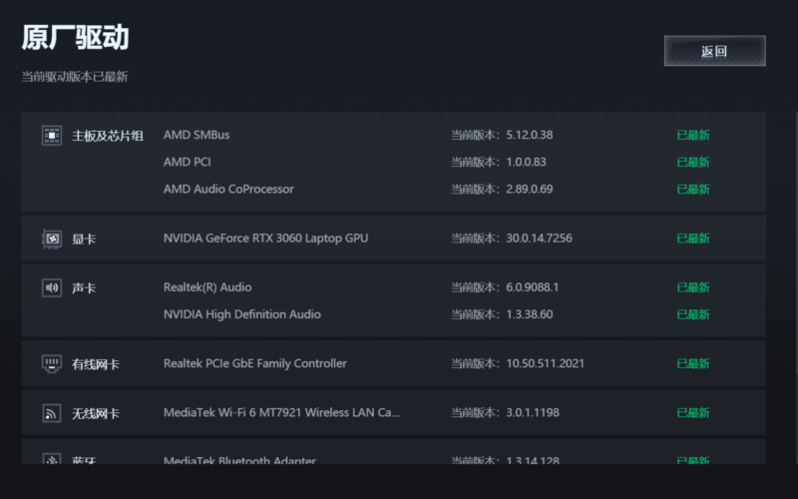Click the wireless signal icon next to 无线网卡

(x=52, y=413)
